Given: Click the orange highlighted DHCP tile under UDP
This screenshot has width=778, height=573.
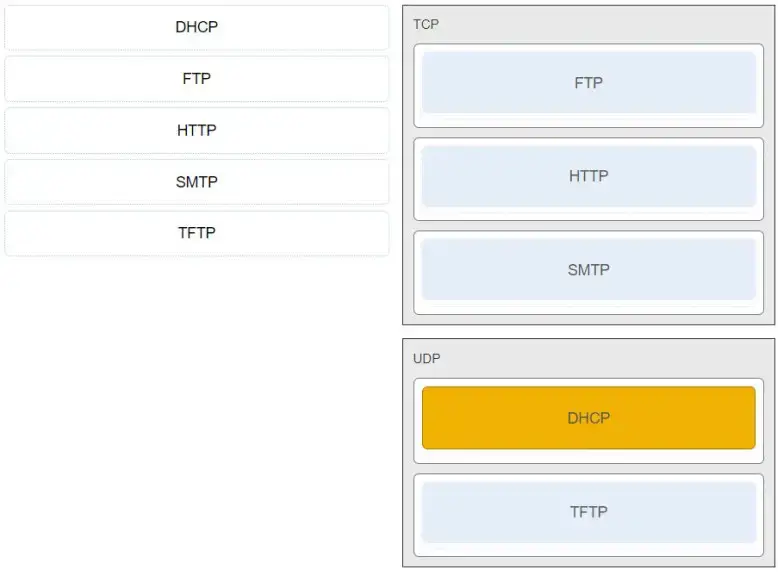Looking at the screenshot, I should pyautogui.click(x=588, y=418).
